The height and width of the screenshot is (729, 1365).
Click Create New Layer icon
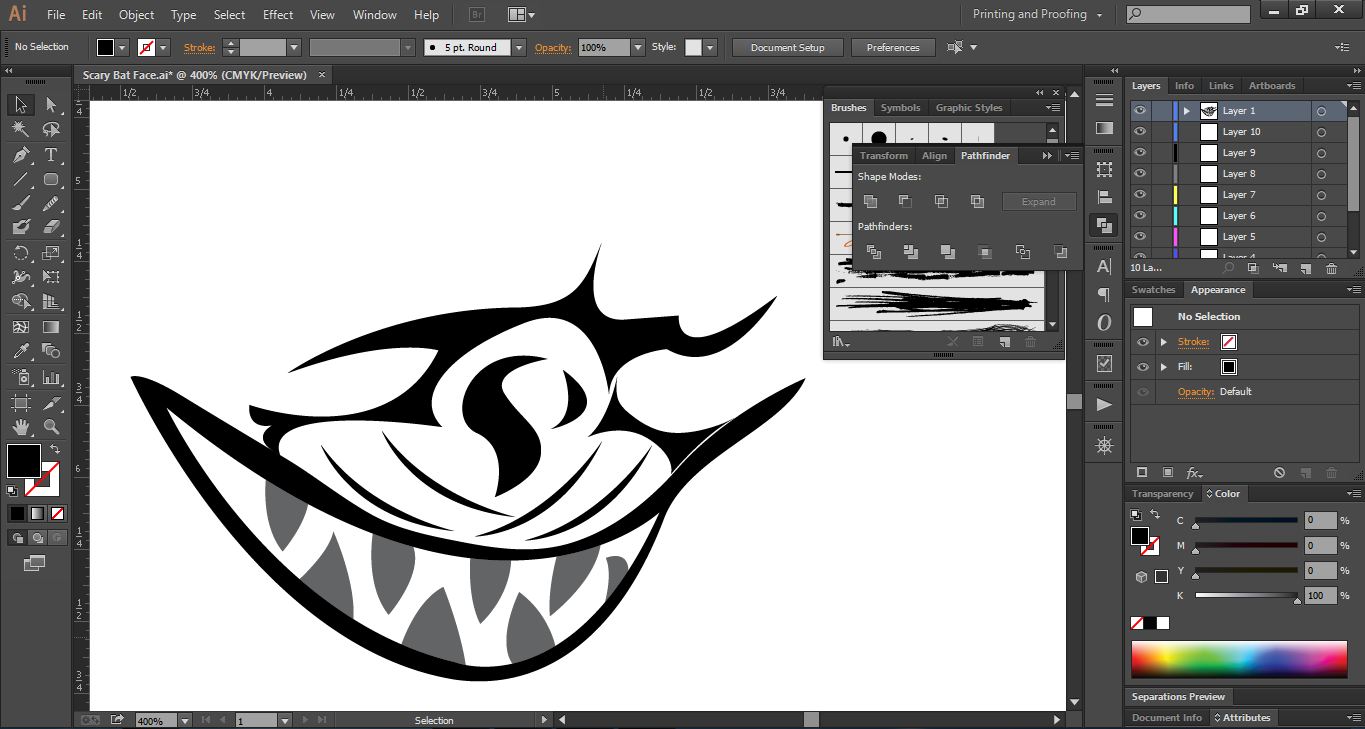[1305, 268]
